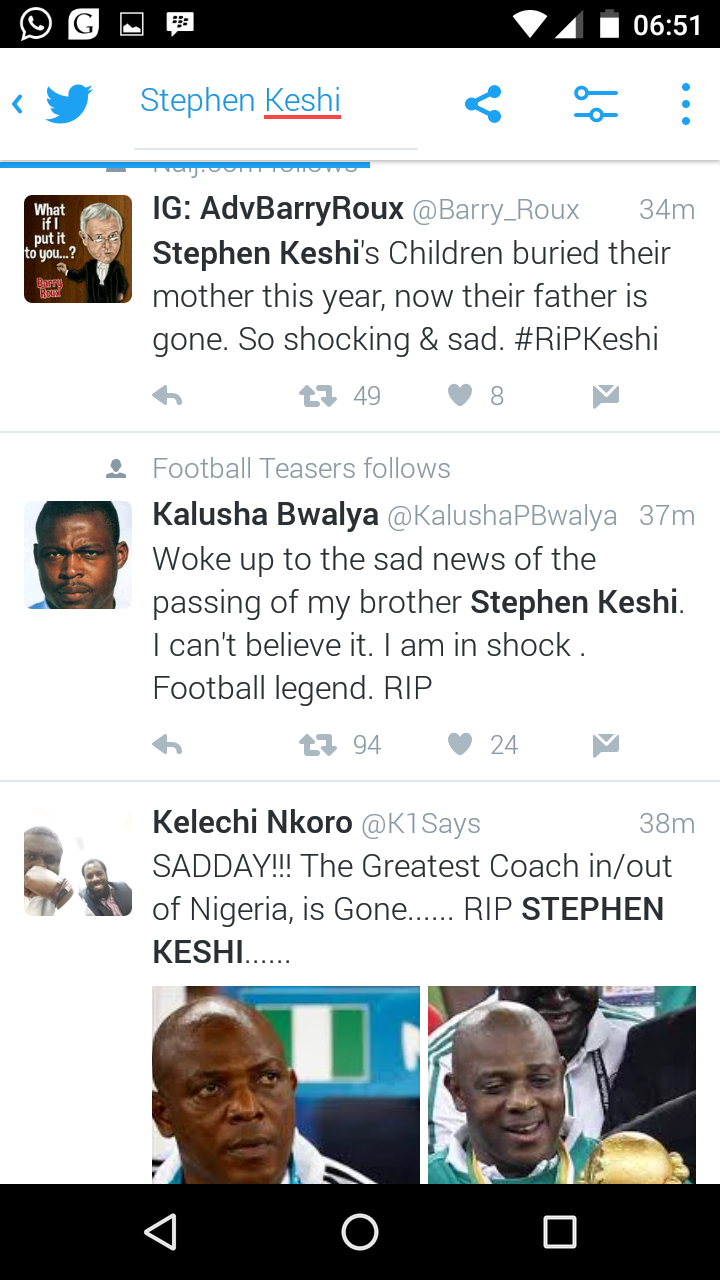Open the Kalusha Bwalya profile picture
The image size is (720, 1280).
[78, 555]
